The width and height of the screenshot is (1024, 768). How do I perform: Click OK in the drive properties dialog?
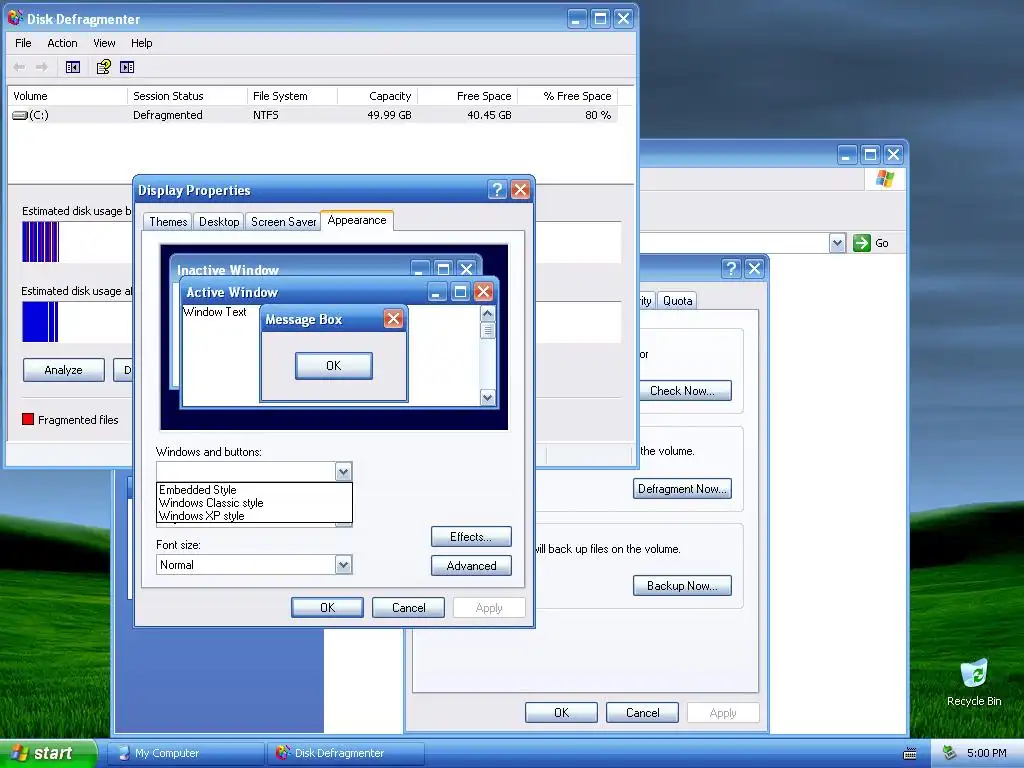561,712
